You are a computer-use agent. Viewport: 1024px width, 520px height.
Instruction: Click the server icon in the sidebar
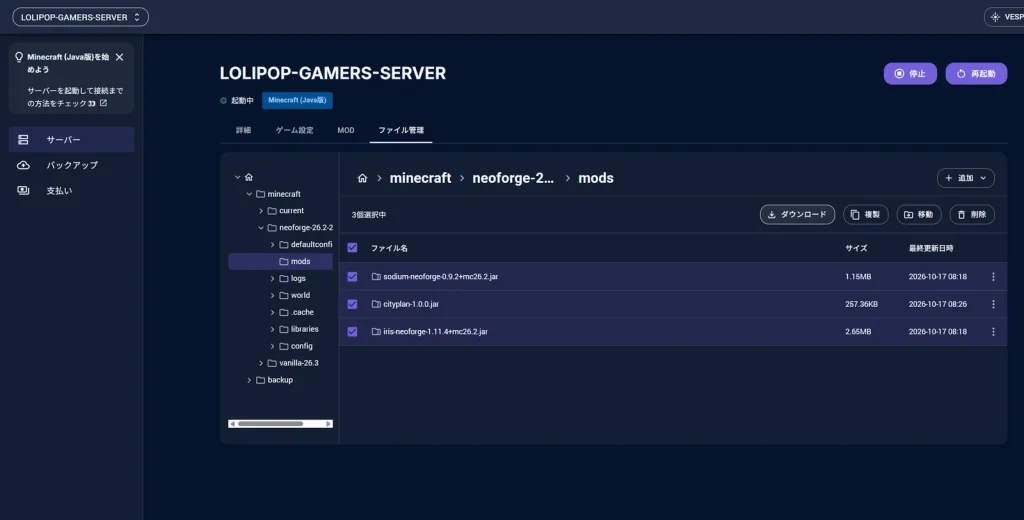tap(24, 140)
